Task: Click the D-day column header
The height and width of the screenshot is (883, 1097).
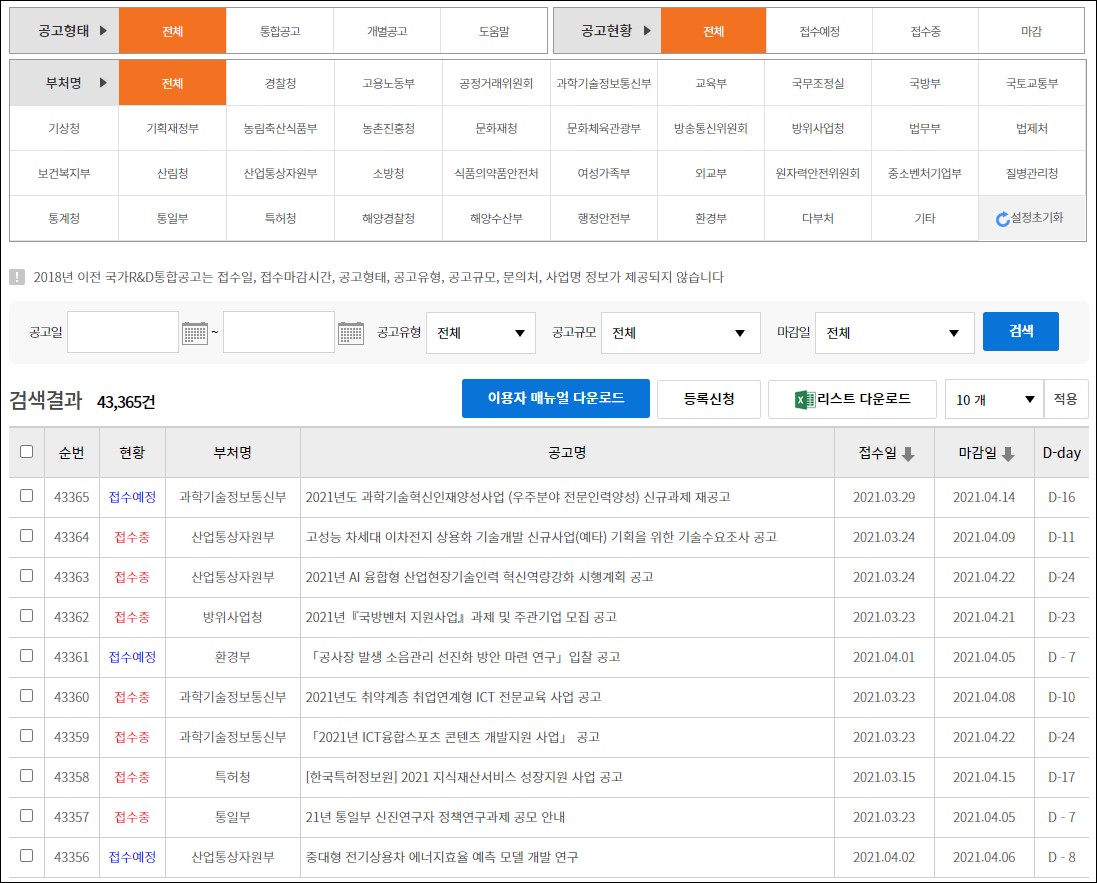Action: tap(1061, 453)
